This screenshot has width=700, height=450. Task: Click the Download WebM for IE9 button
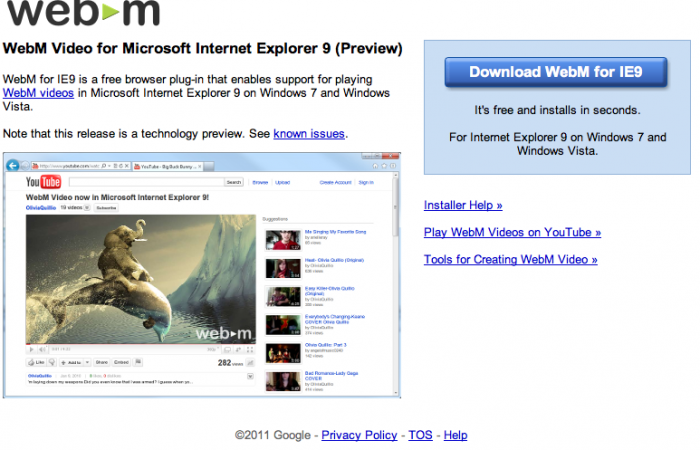[x=555, y=72]
